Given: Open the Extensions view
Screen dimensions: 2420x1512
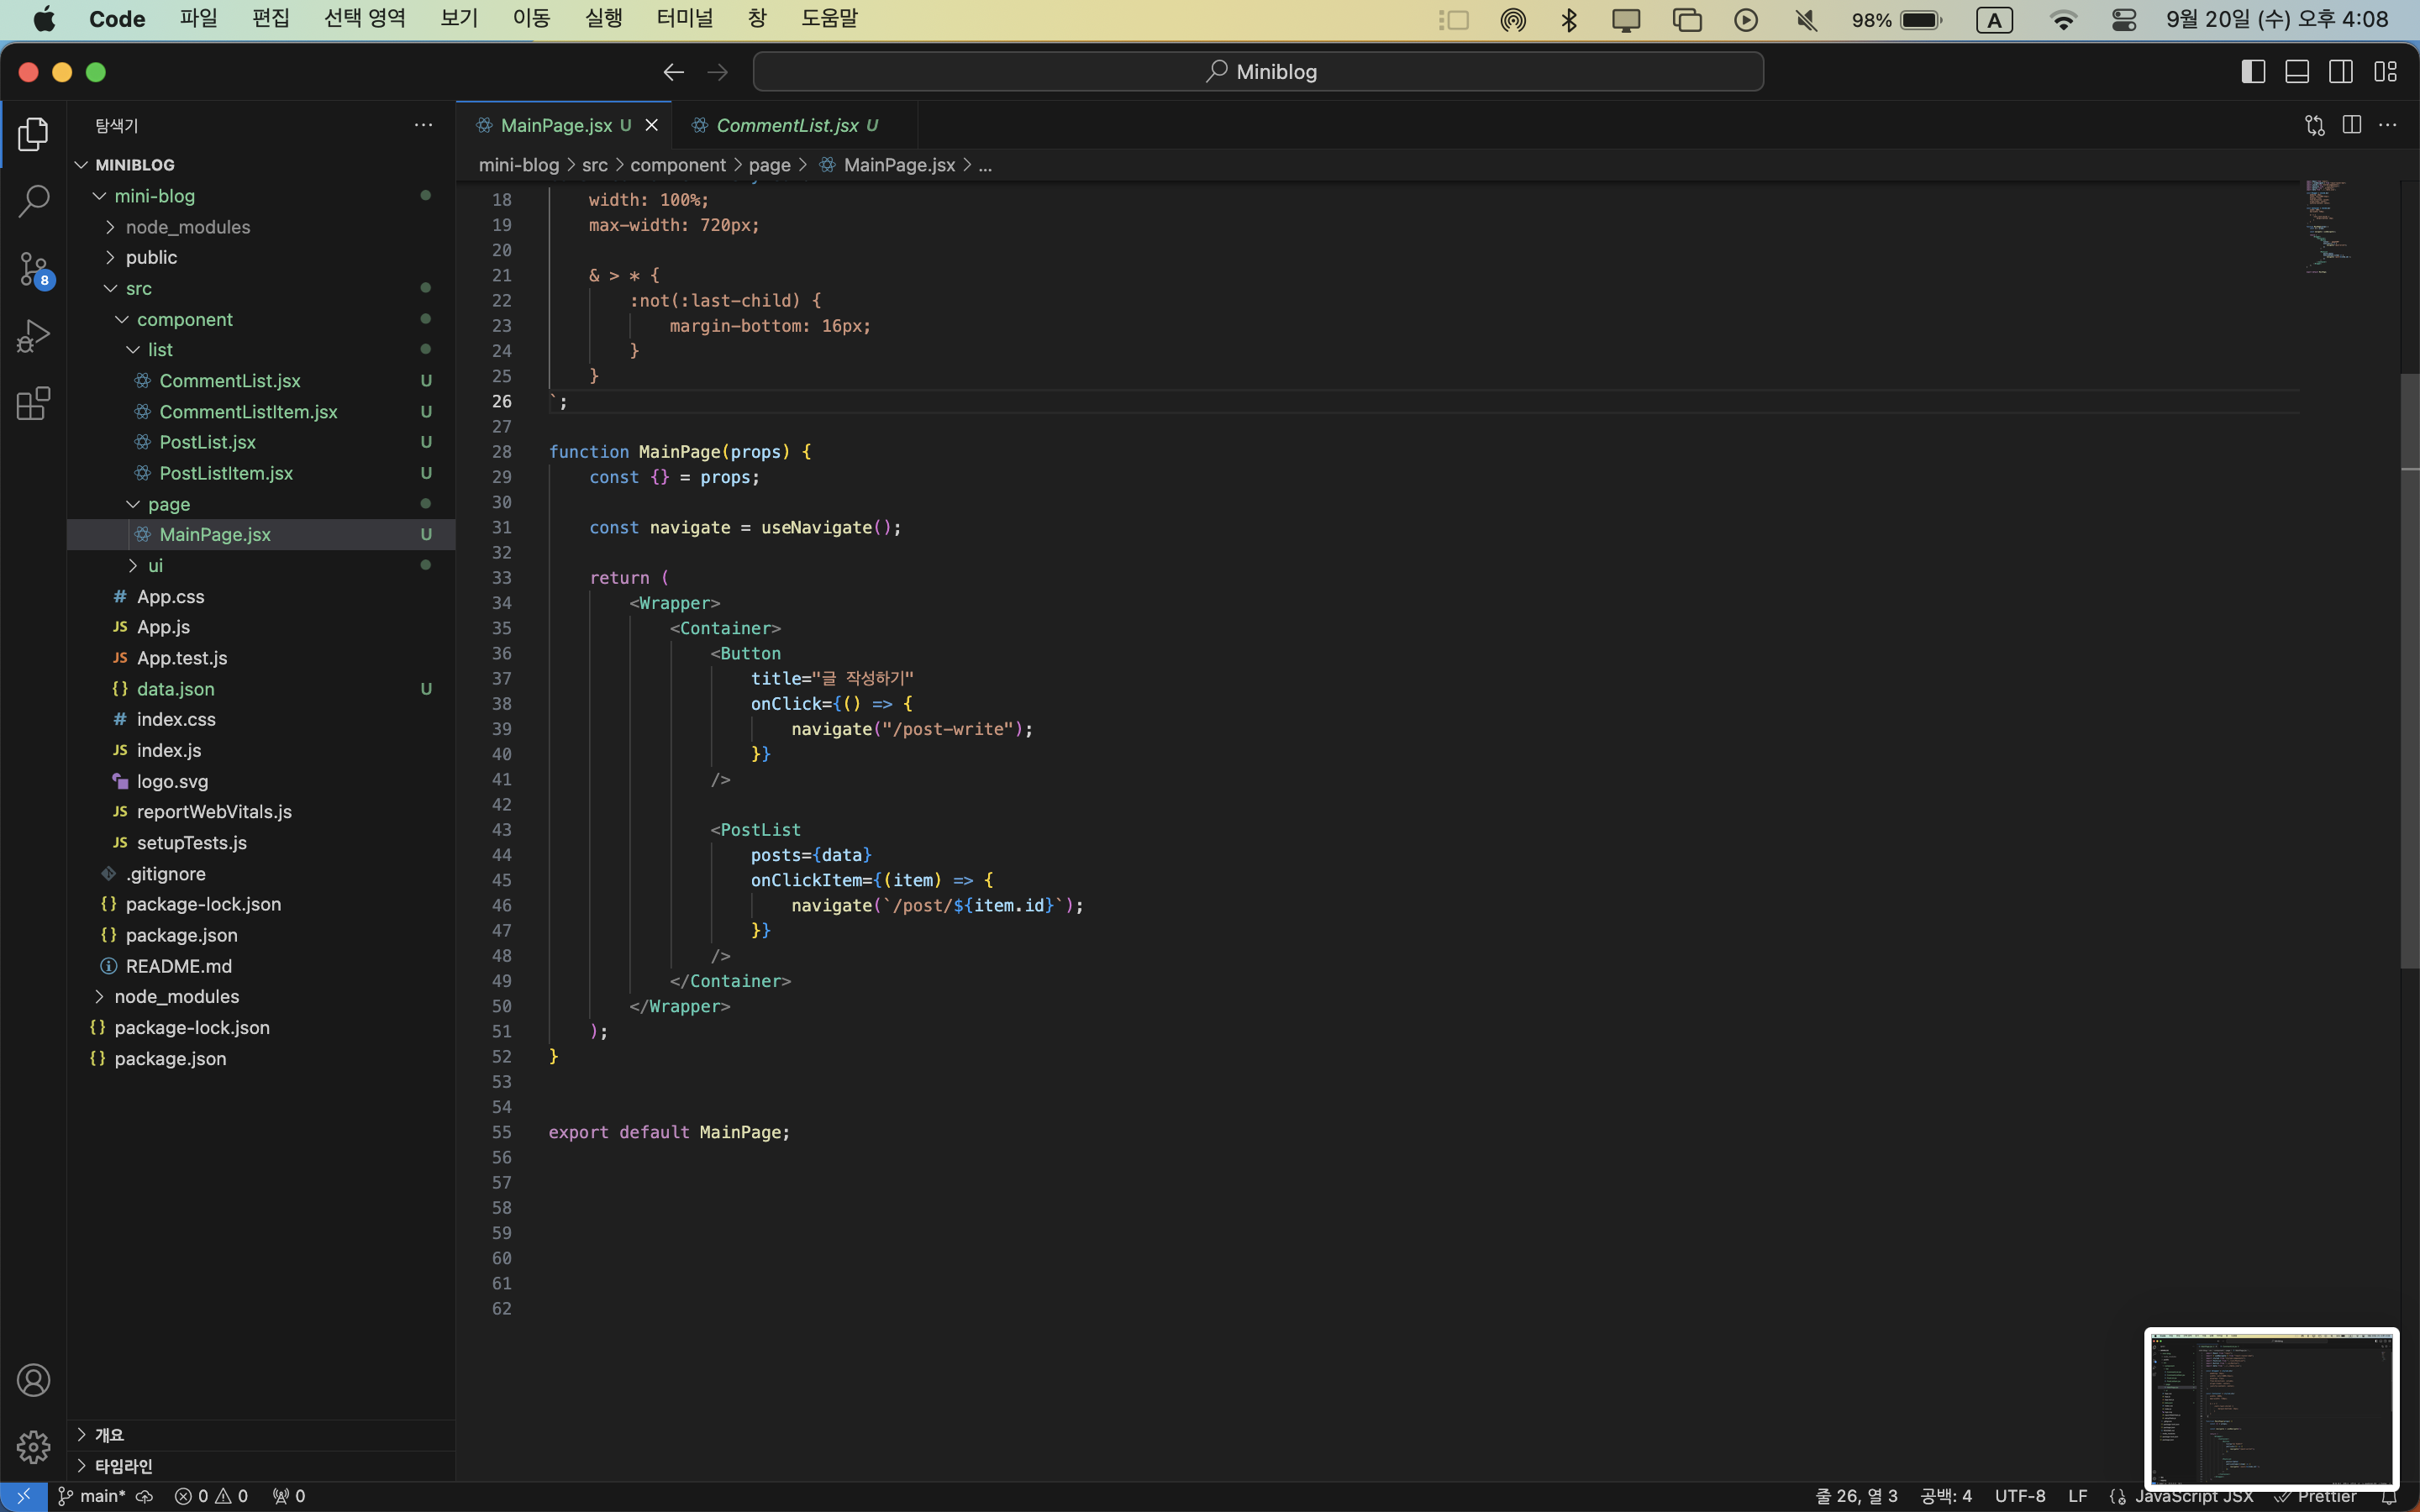Looking at the screenshot, I should click(33, 403).
